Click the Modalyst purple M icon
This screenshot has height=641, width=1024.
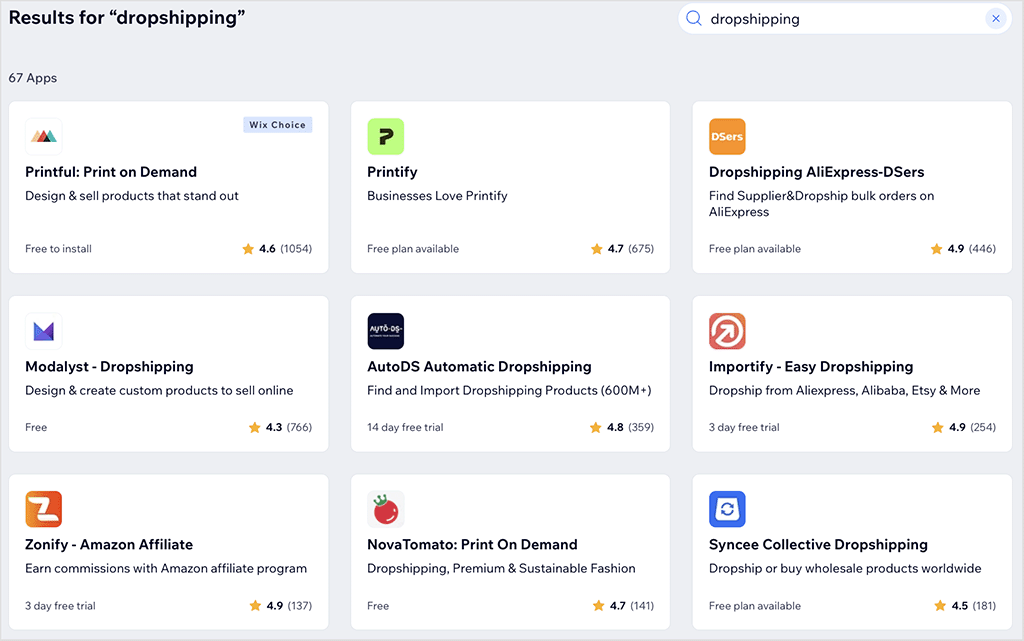click(x=44, y=331)
